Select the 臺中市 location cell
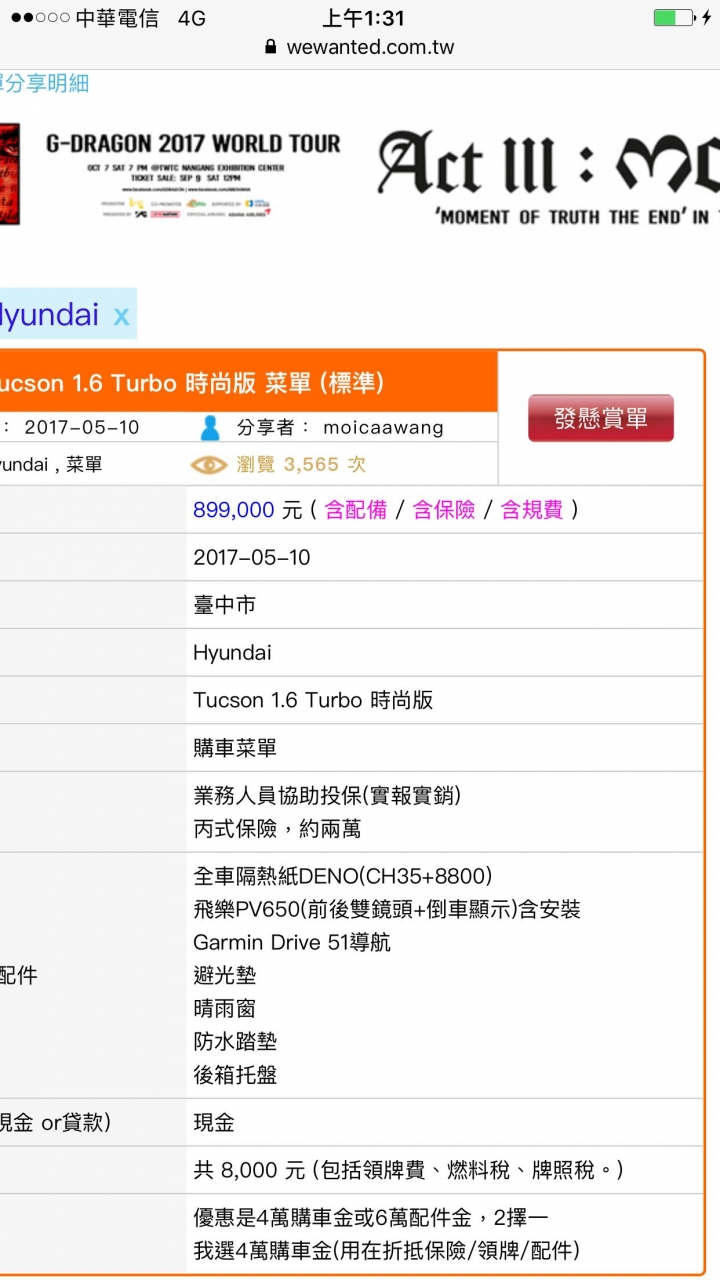Image resolution: width=720 pixels, height=1280 pixels. 445,605
